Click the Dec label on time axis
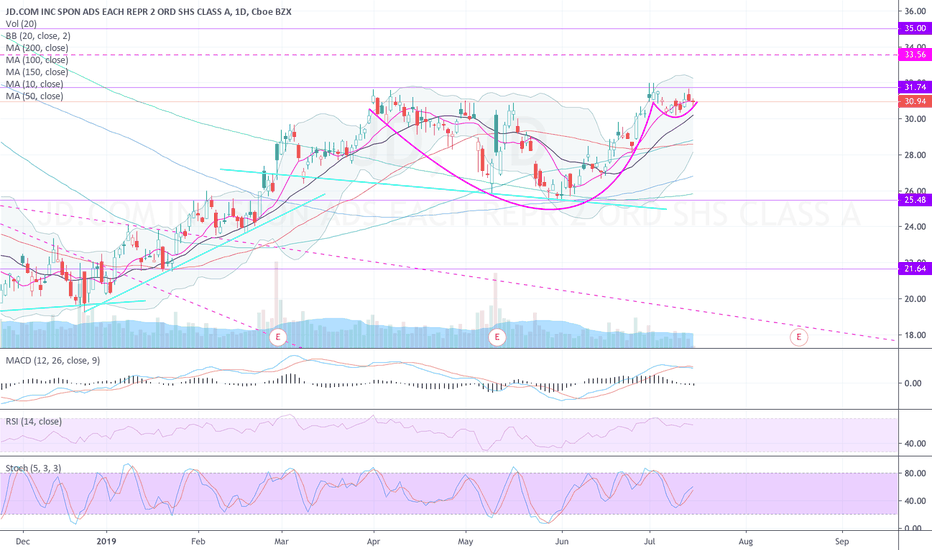Viewport: 932px width, 550px height. (23, 541)
